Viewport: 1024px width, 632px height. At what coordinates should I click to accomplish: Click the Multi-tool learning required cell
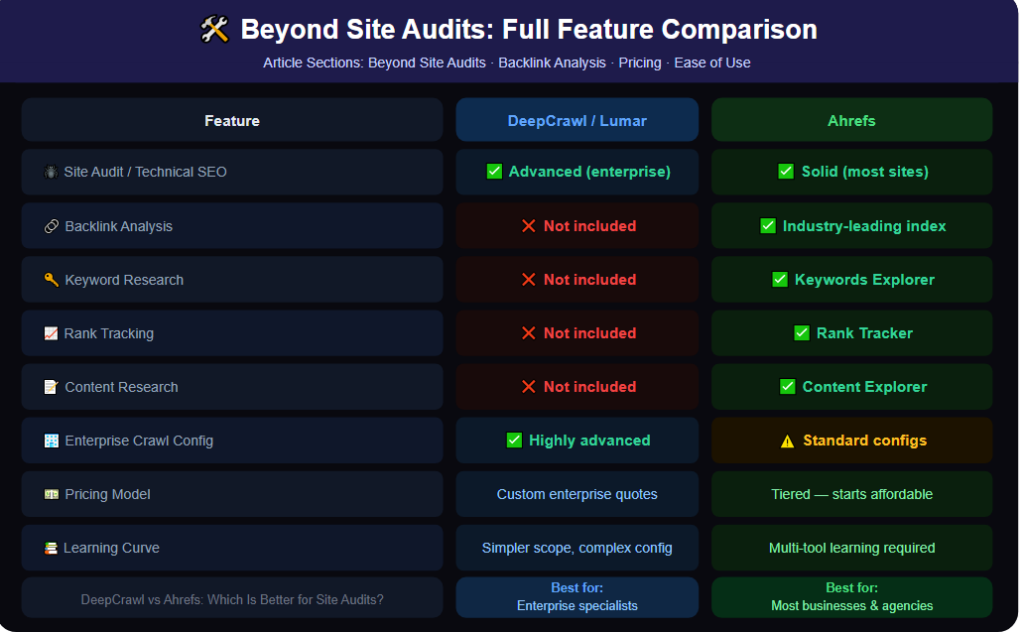[852, 548]
